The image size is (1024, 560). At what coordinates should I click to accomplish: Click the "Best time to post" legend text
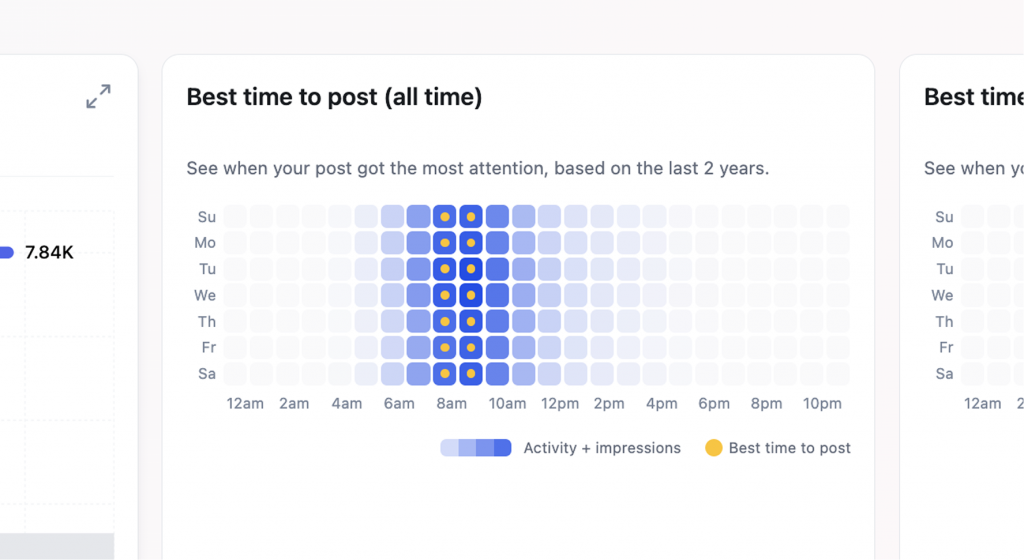pos(790,448)
